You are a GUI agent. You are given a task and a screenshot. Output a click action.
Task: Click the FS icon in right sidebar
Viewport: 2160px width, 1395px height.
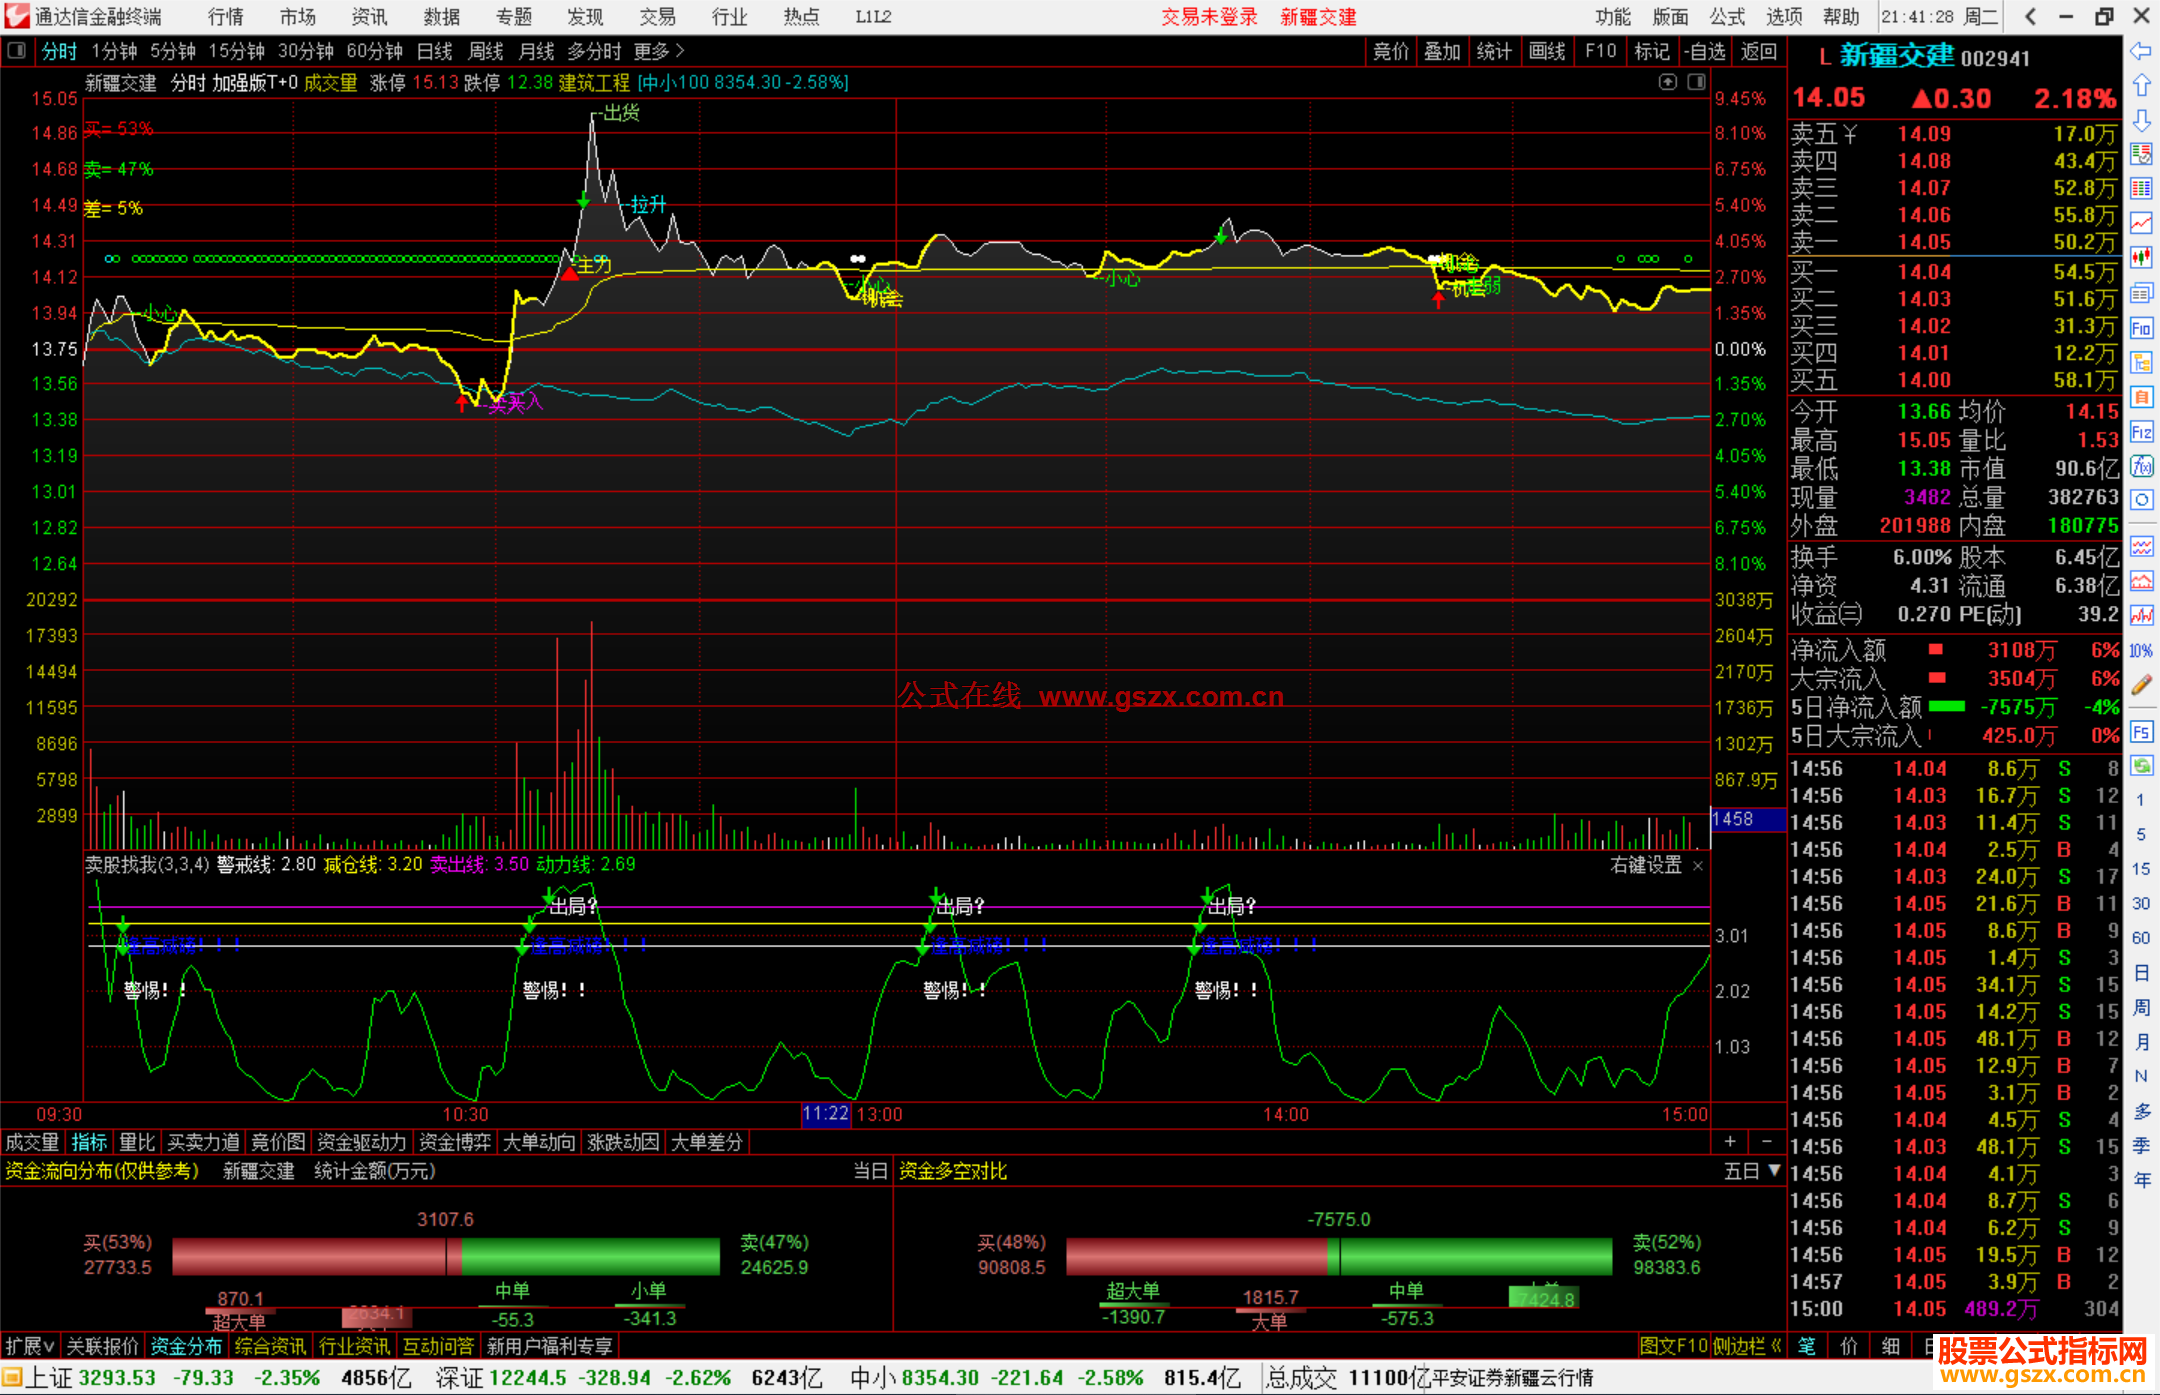point(2141,732)
